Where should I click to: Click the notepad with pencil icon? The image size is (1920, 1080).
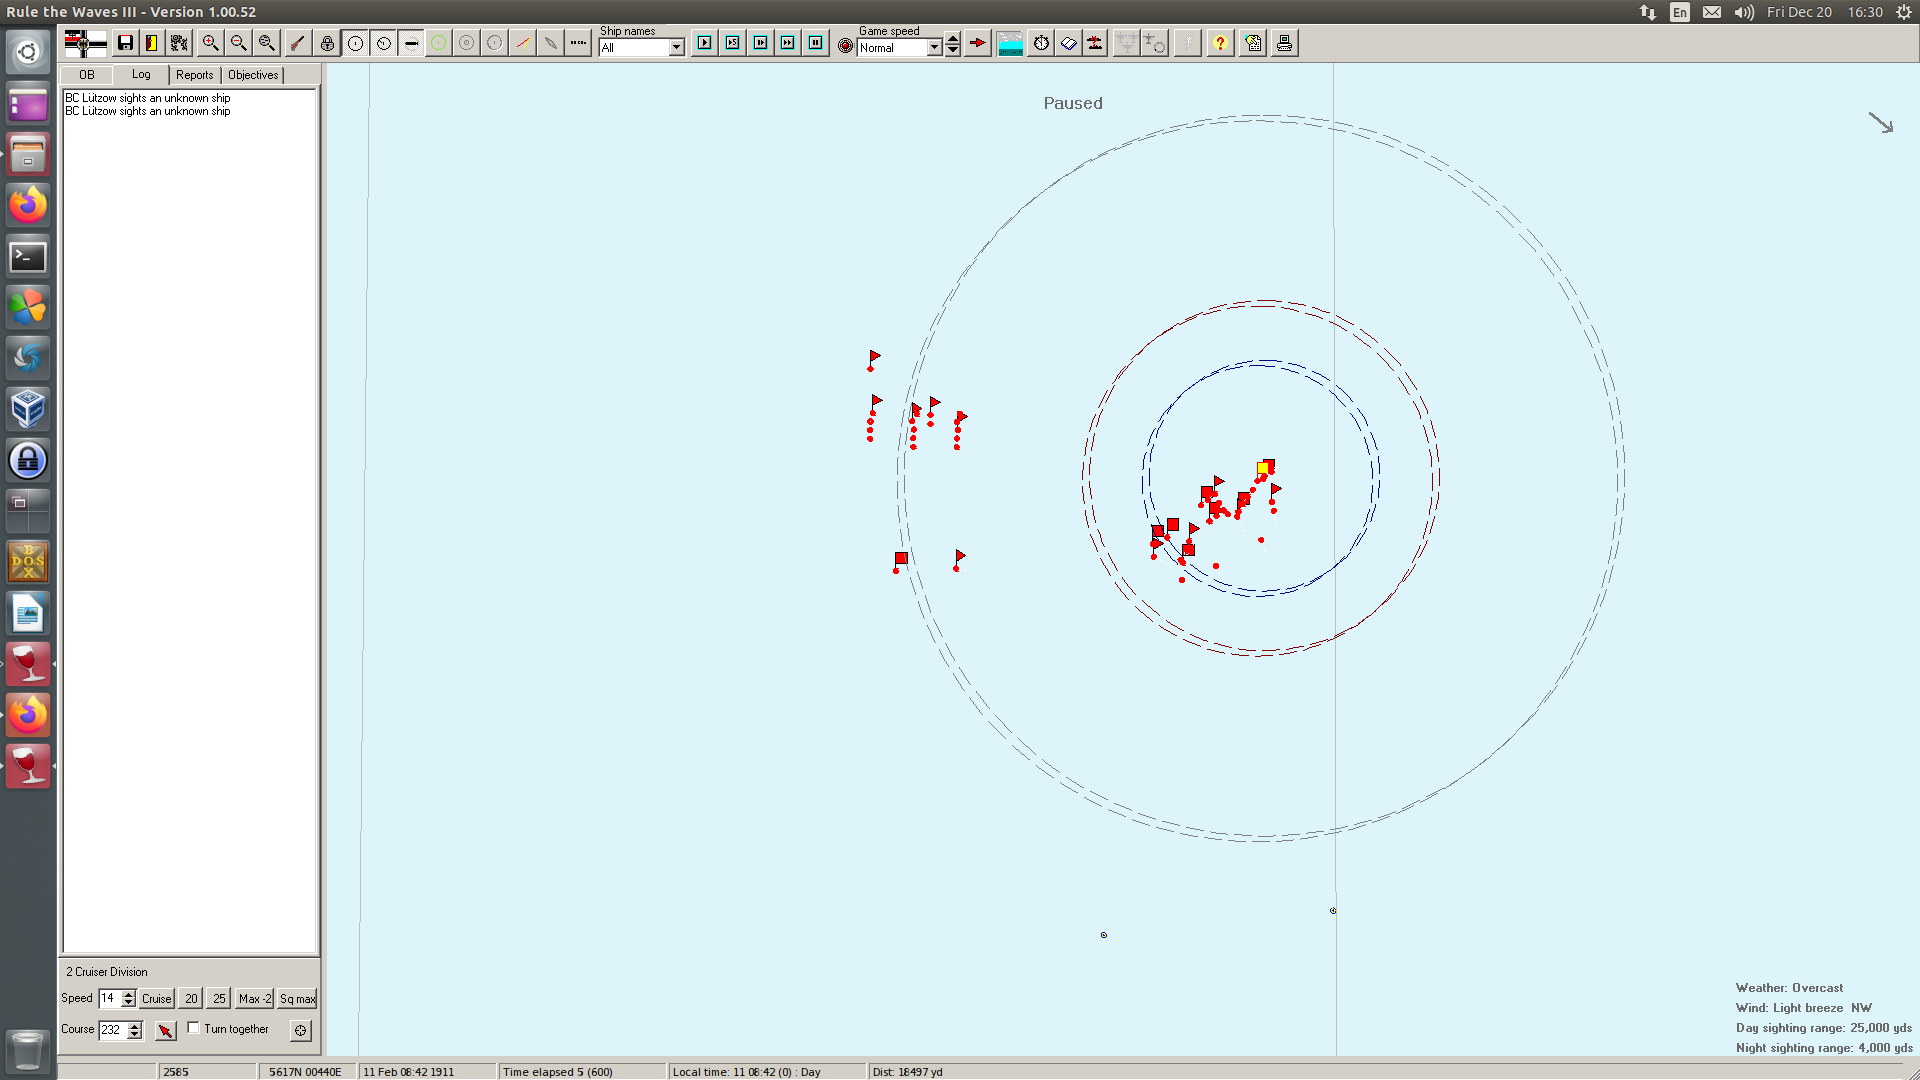1253,43
